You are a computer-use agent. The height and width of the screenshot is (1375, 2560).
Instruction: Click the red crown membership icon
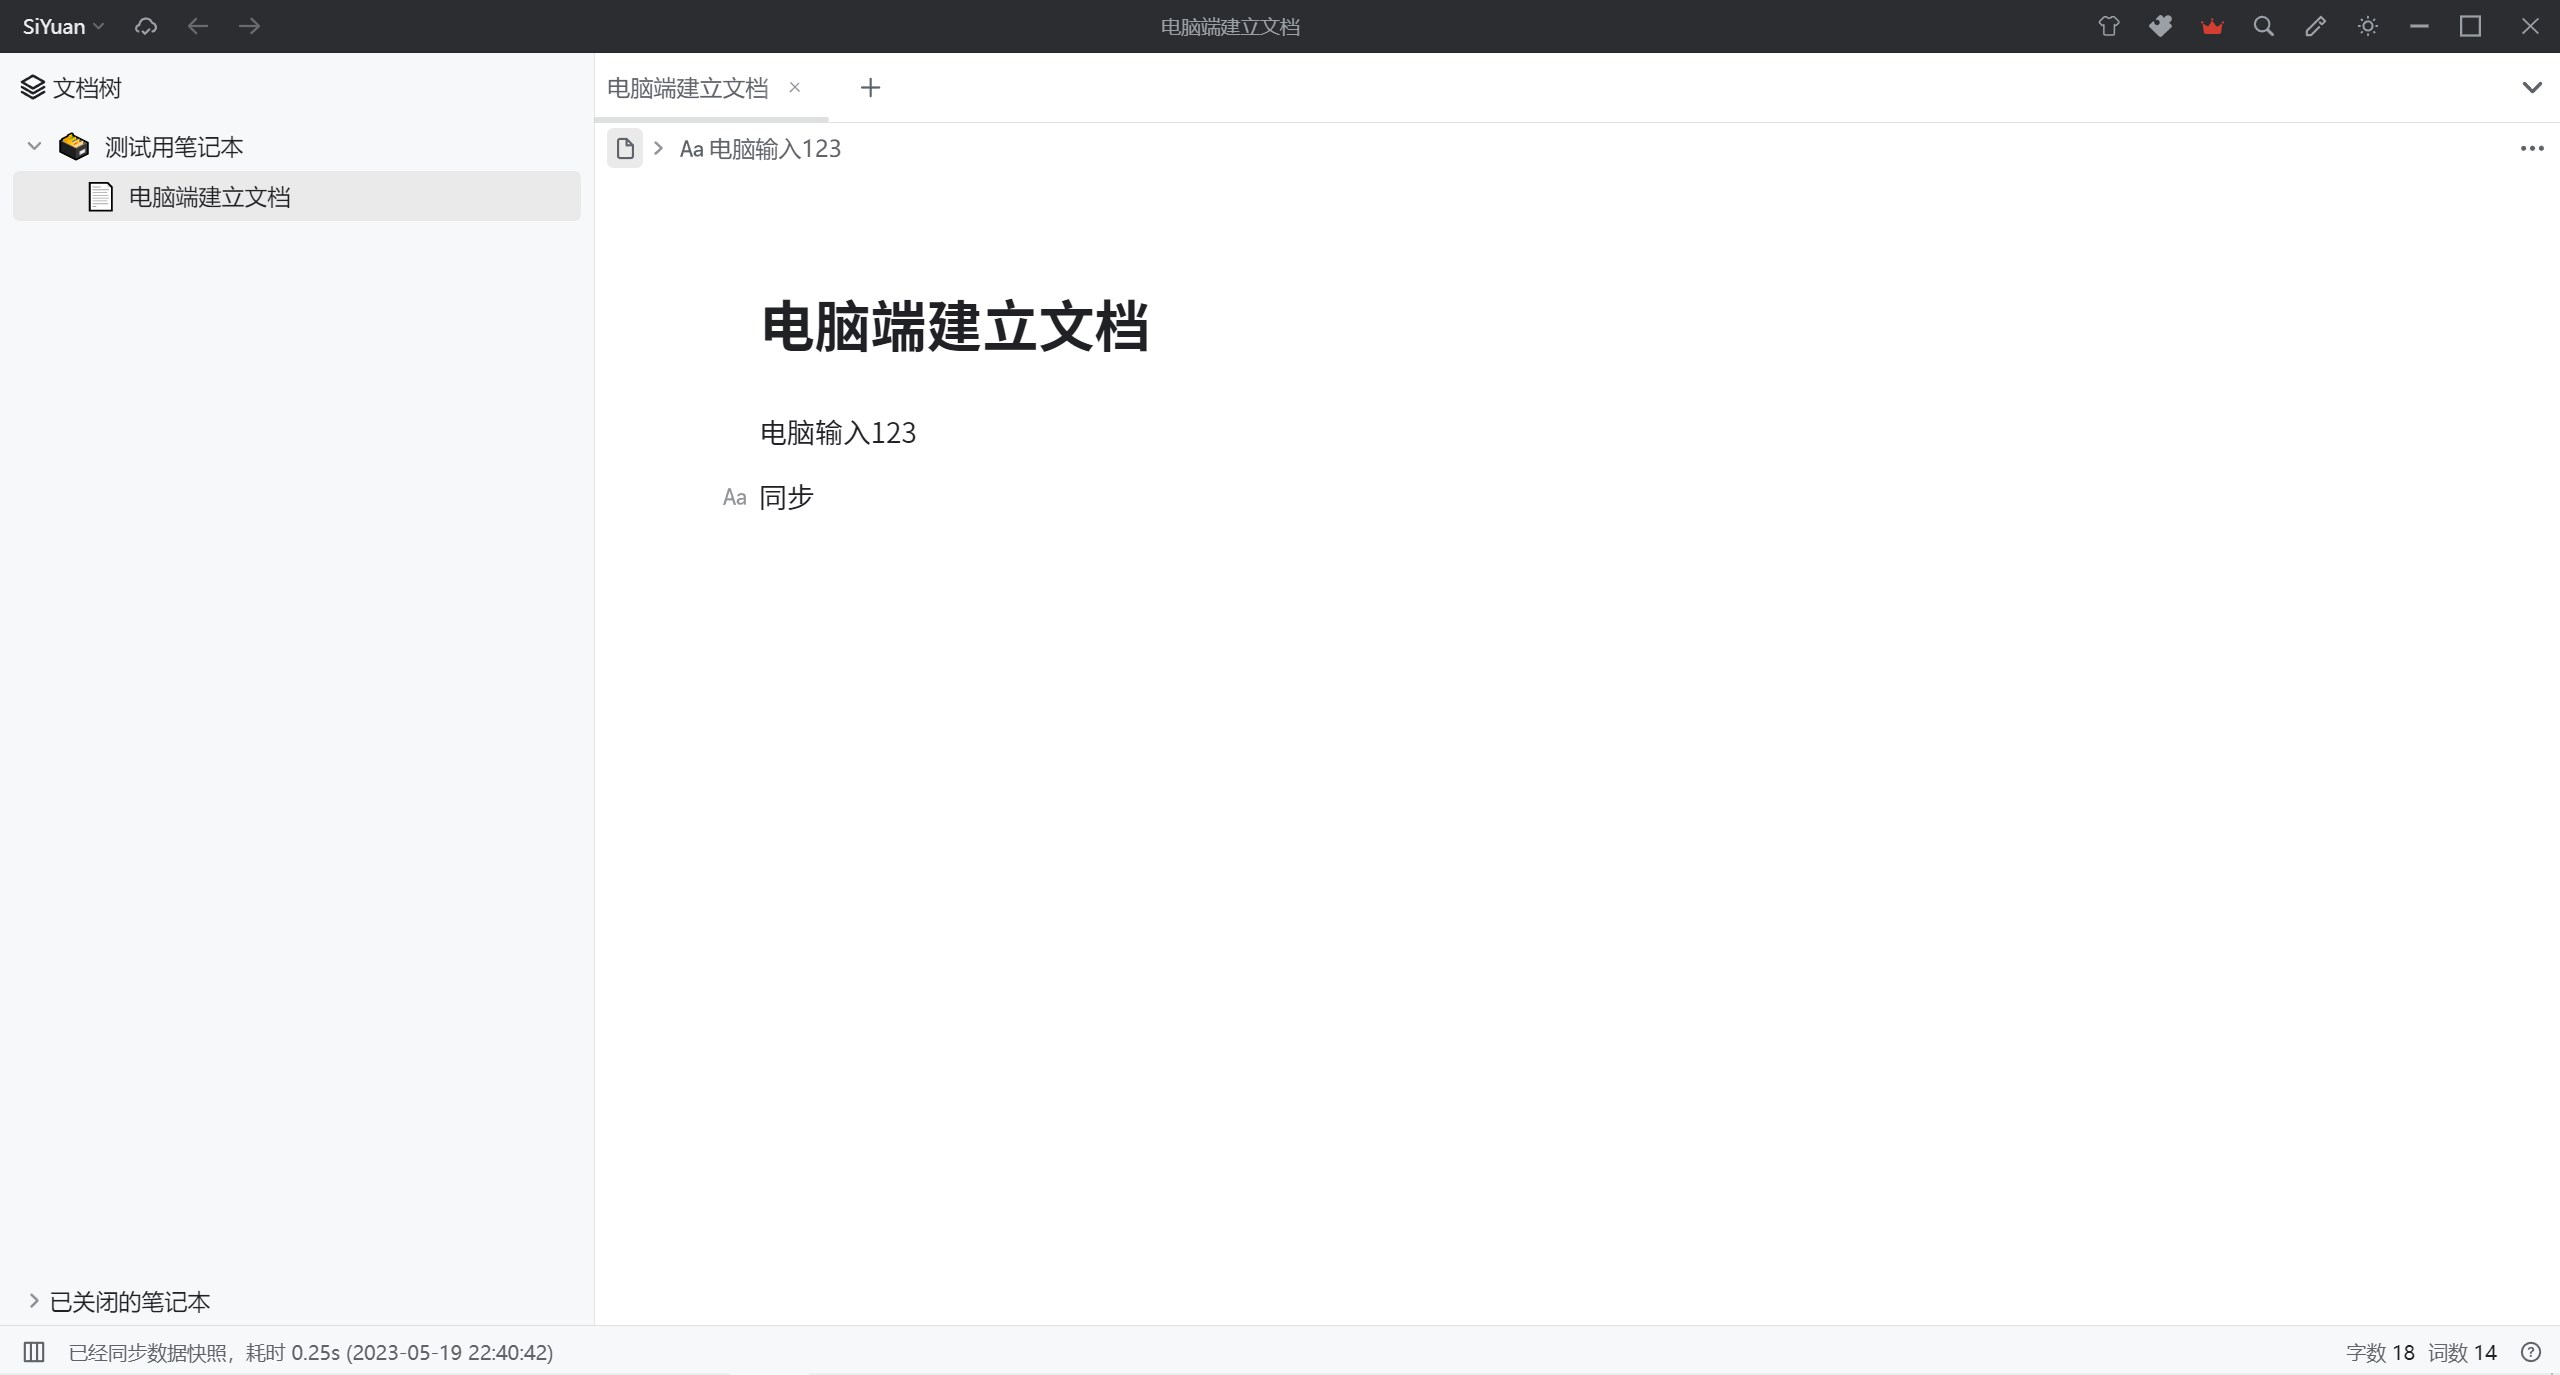(x=2212, y=27)
